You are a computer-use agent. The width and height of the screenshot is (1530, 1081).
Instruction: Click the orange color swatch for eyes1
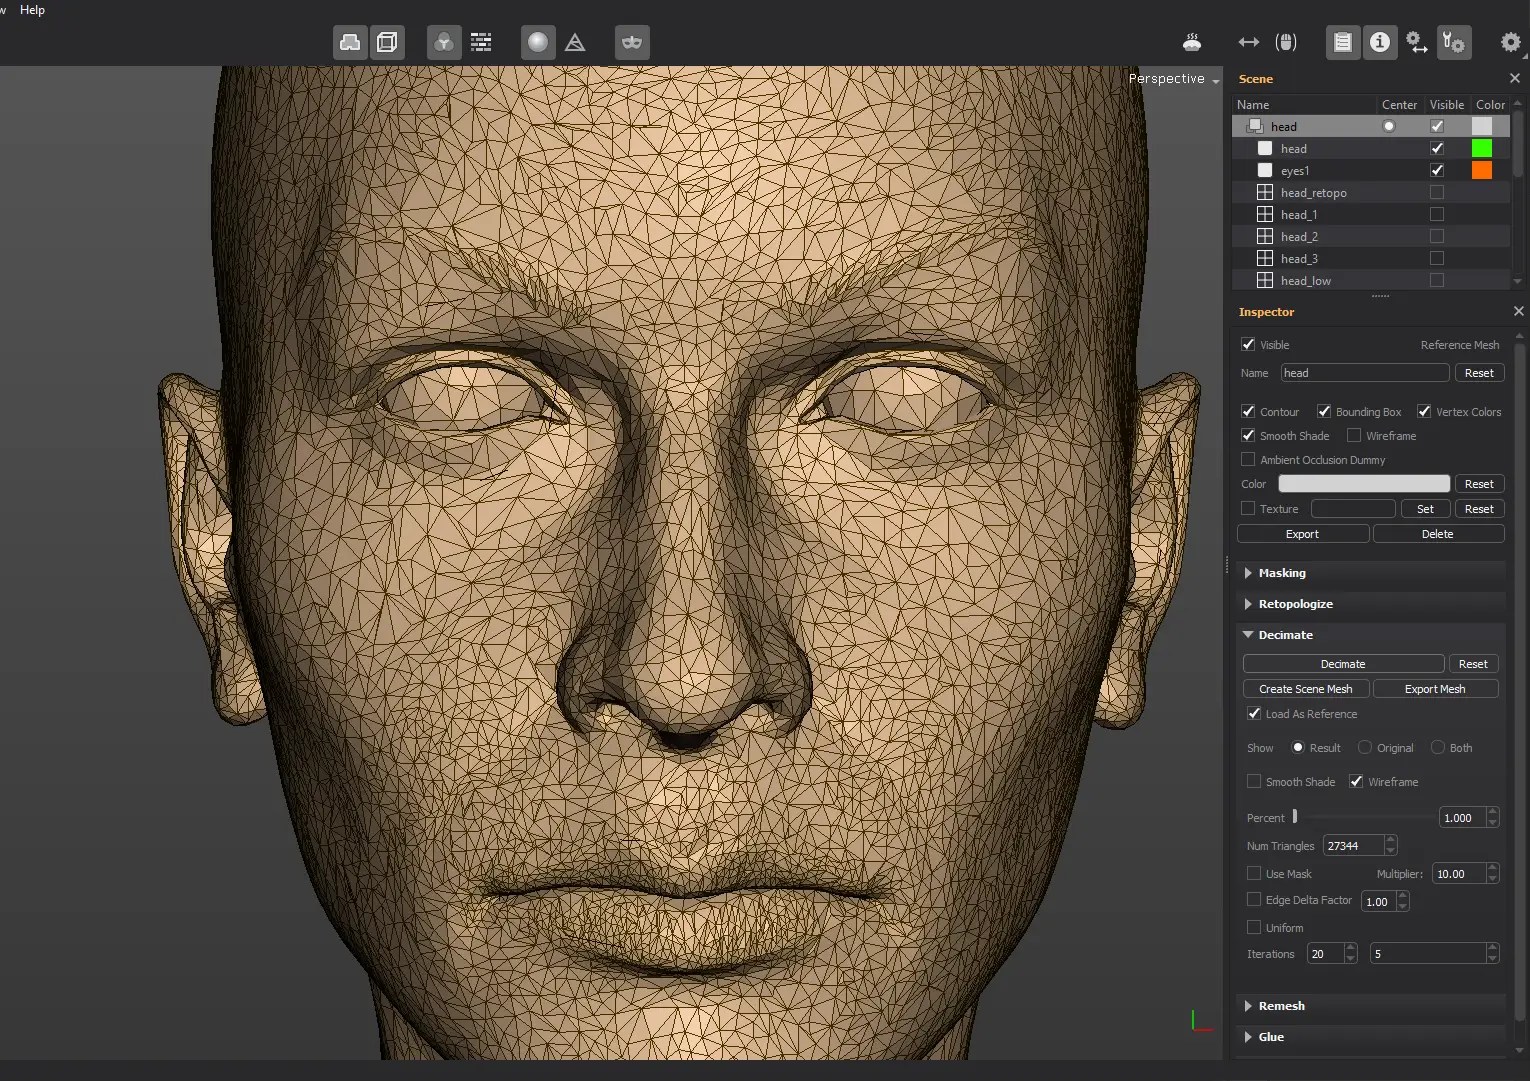pos(1482,170)
